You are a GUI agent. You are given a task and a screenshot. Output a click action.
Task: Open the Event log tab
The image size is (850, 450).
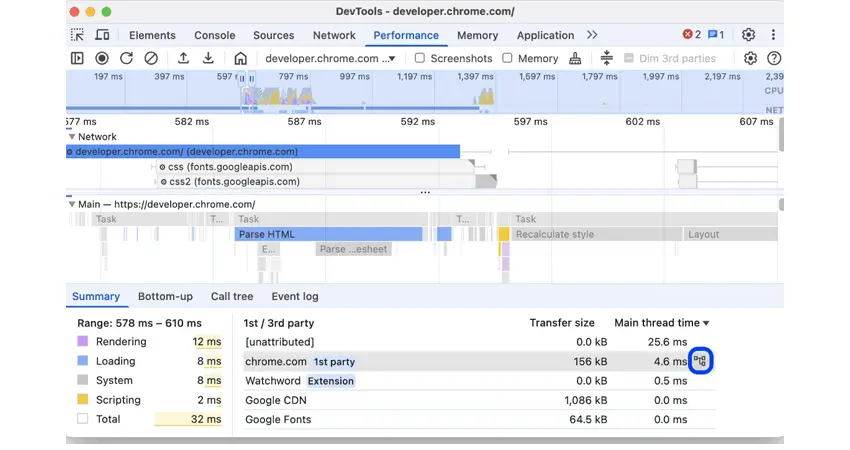295,297
